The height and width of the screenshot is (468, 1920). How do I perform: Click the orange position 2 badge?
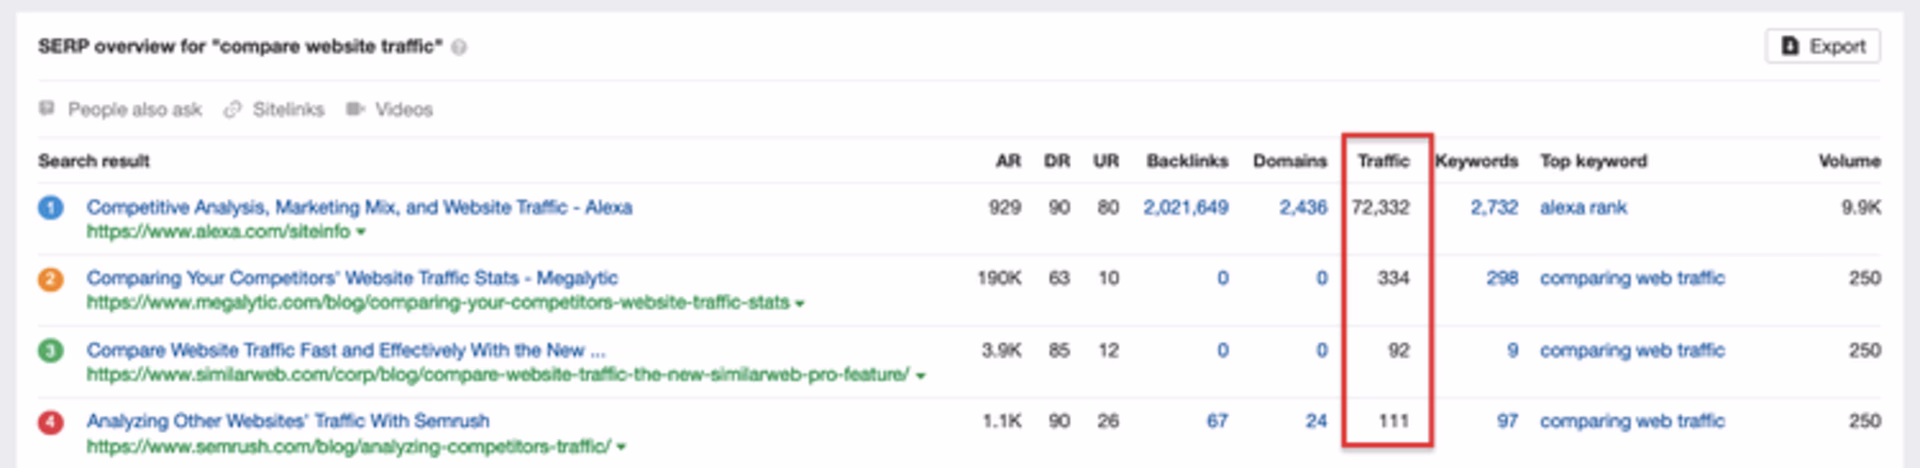(x=51, y=279)
